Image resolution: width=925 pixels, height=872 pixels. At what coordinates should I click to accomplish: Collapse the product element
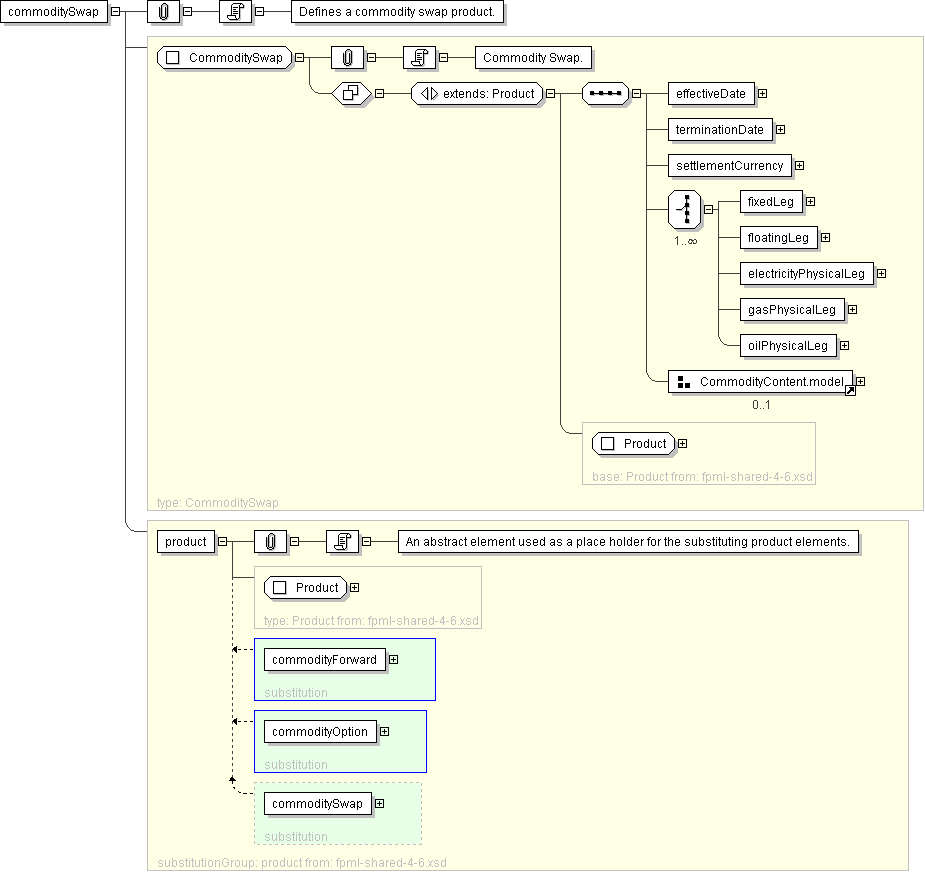pos(222,542)
